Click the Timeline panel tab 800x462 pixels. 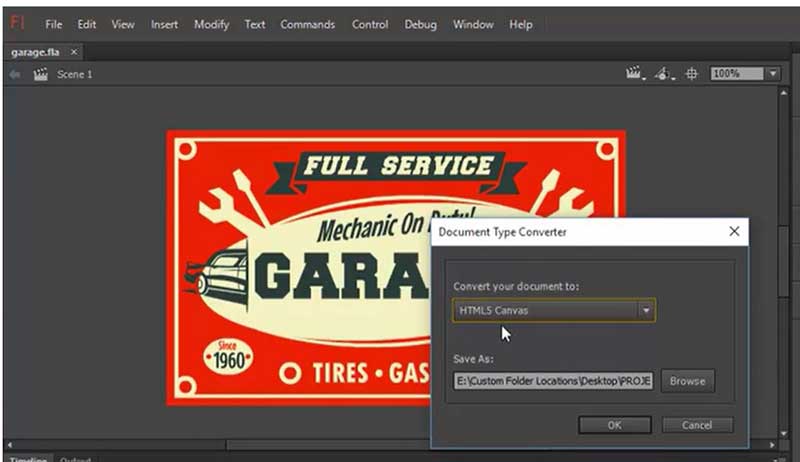tap(28, 458)
